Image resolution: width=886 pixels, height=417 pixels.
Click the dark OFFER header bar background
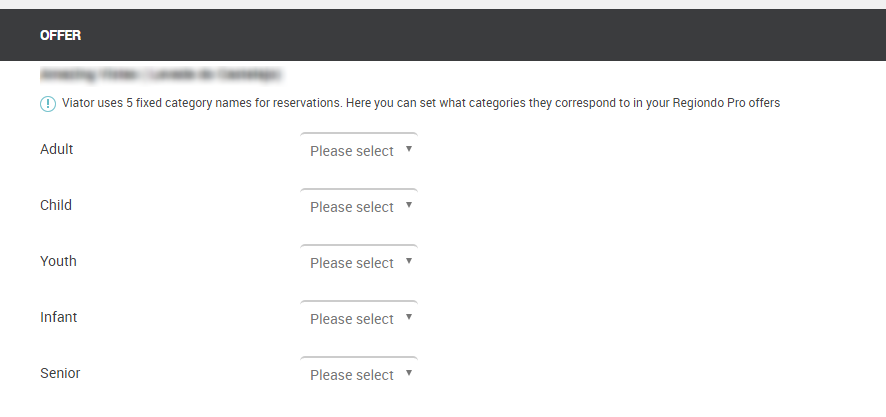coord(500,35)
